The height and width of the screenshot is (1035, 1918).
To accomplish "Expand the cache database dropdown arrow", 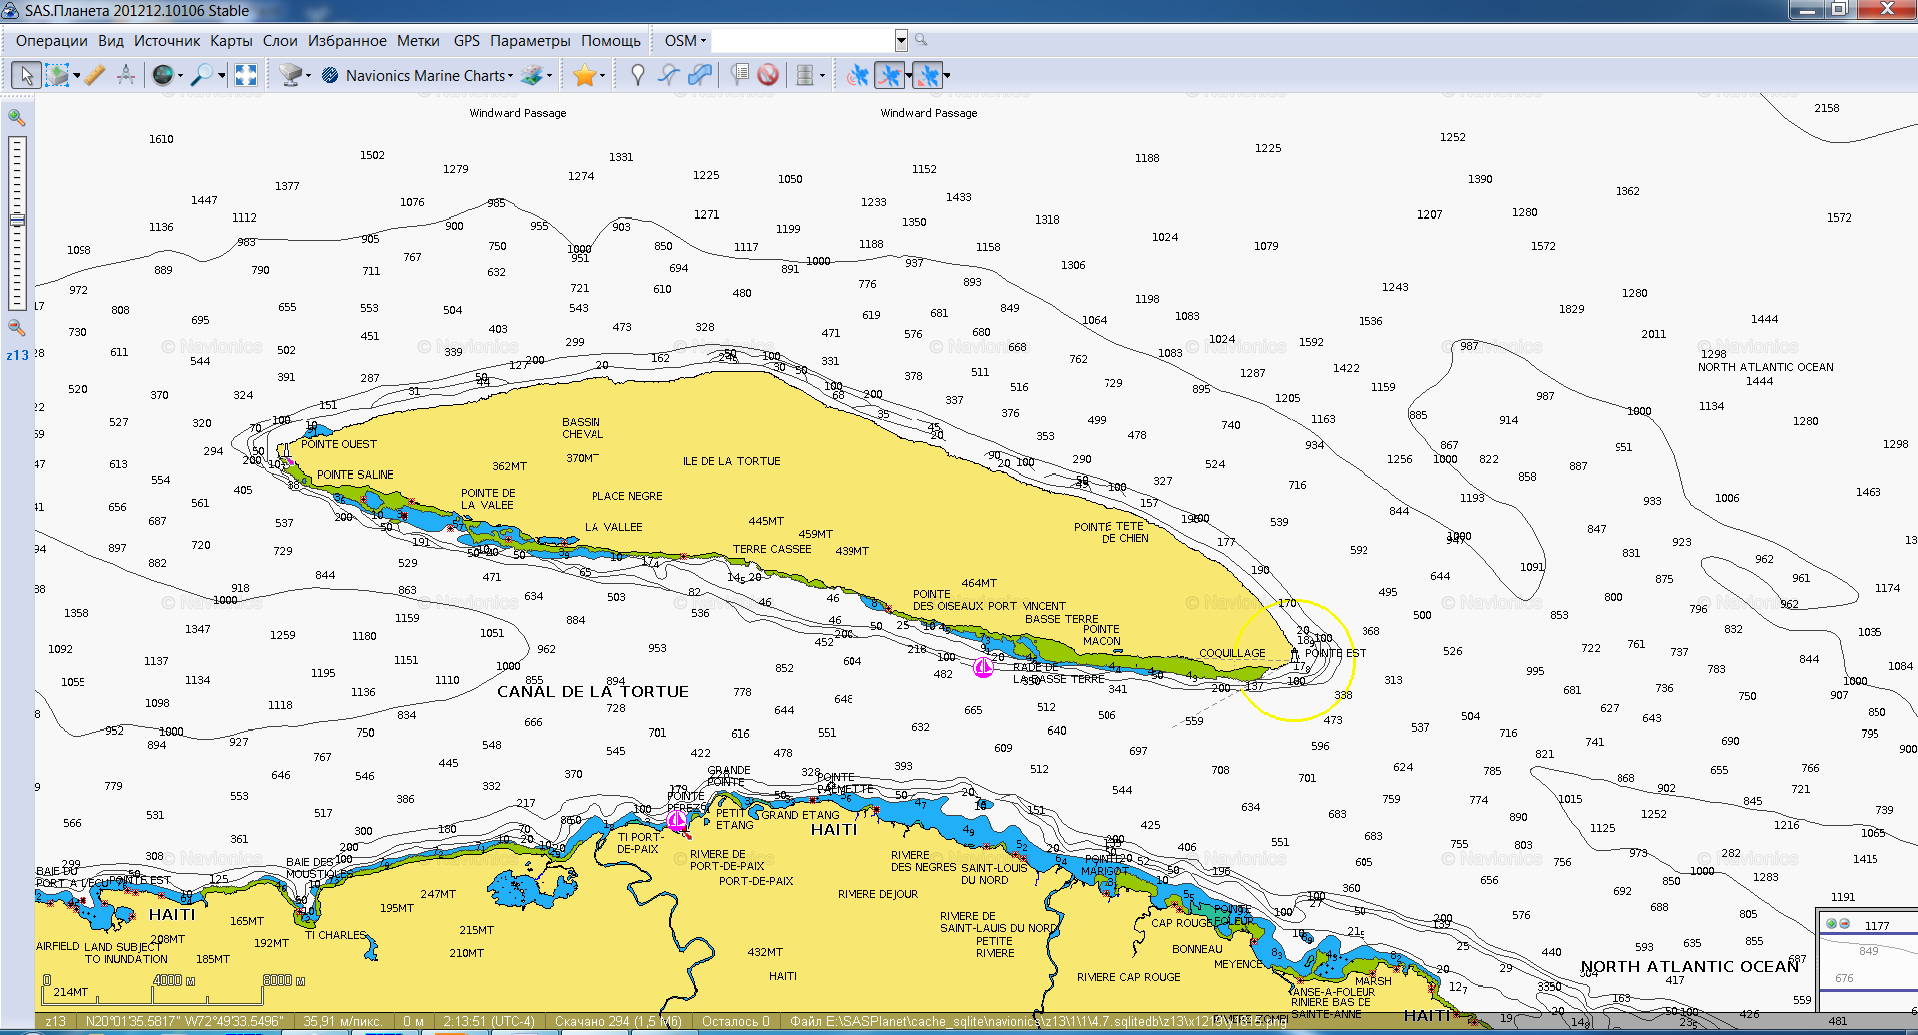I will click(x=822, y=75).
